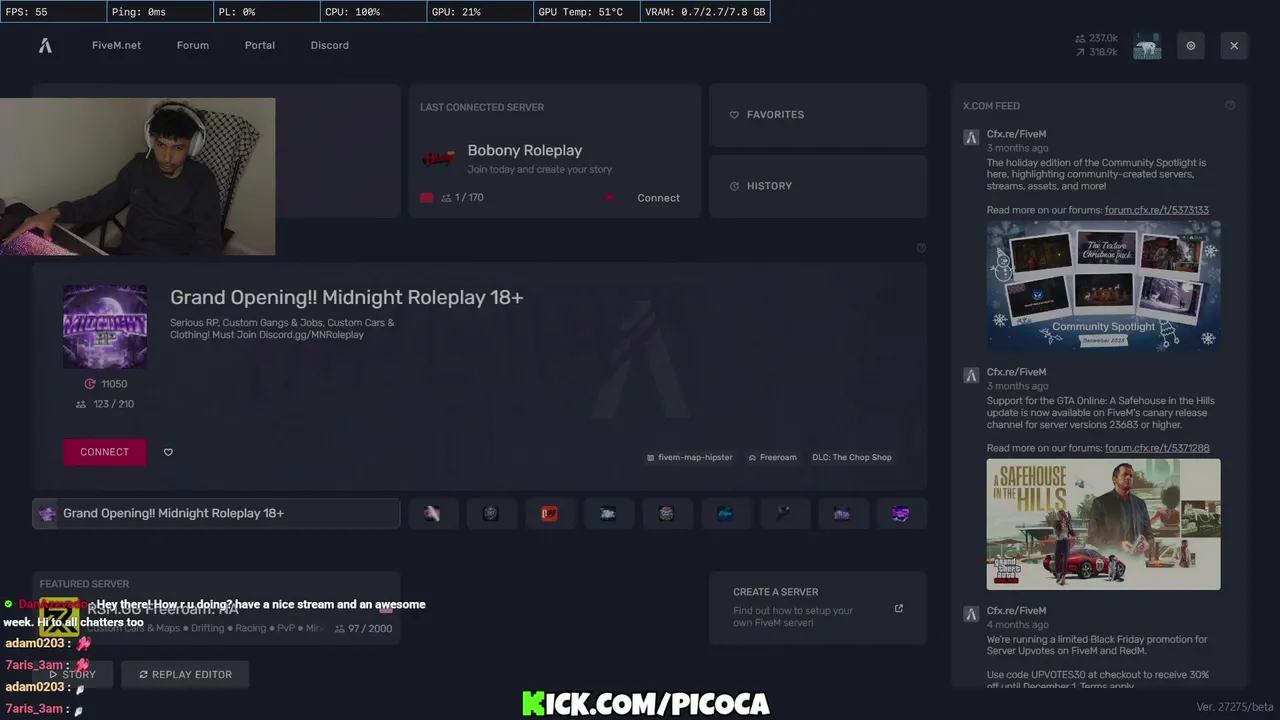The width and height of the screenshot is (1280, 720).
Task: Click the upvote burst count 11050 icon
Action: (90, 384)
